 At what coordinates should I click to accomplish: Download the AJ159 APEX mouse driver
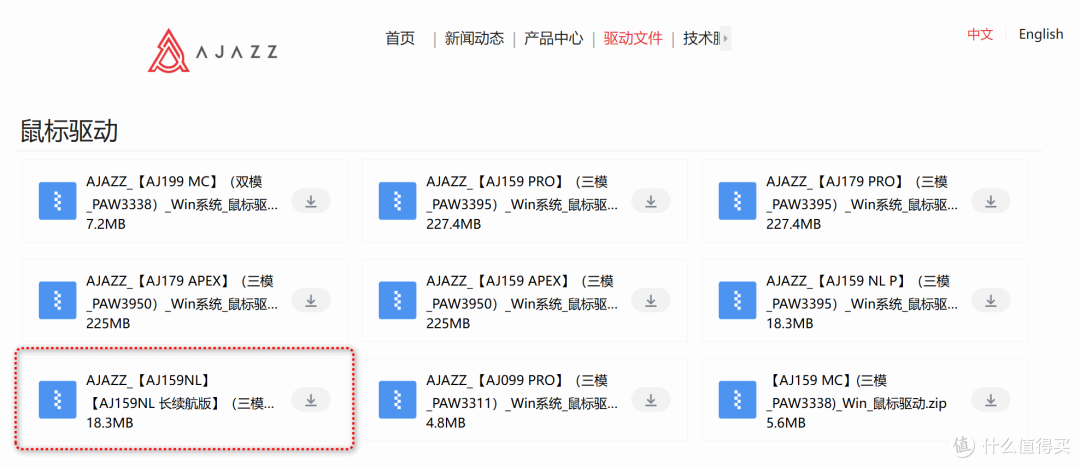(x=651, y=301)
